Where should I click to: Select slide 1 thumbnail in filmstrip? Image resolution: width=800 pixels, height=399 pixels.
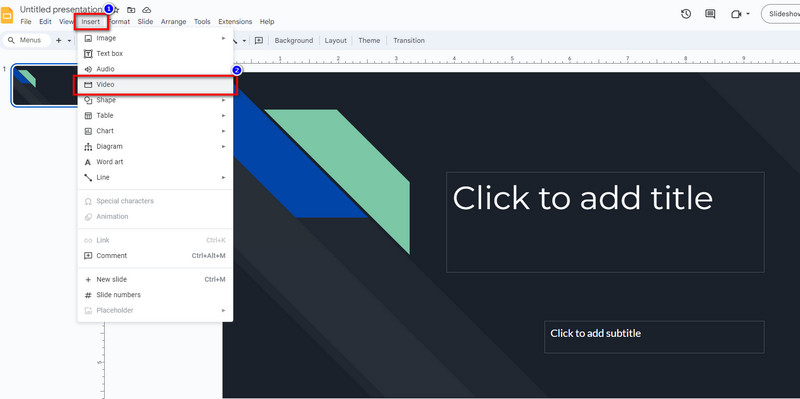[x=45, y=86]
